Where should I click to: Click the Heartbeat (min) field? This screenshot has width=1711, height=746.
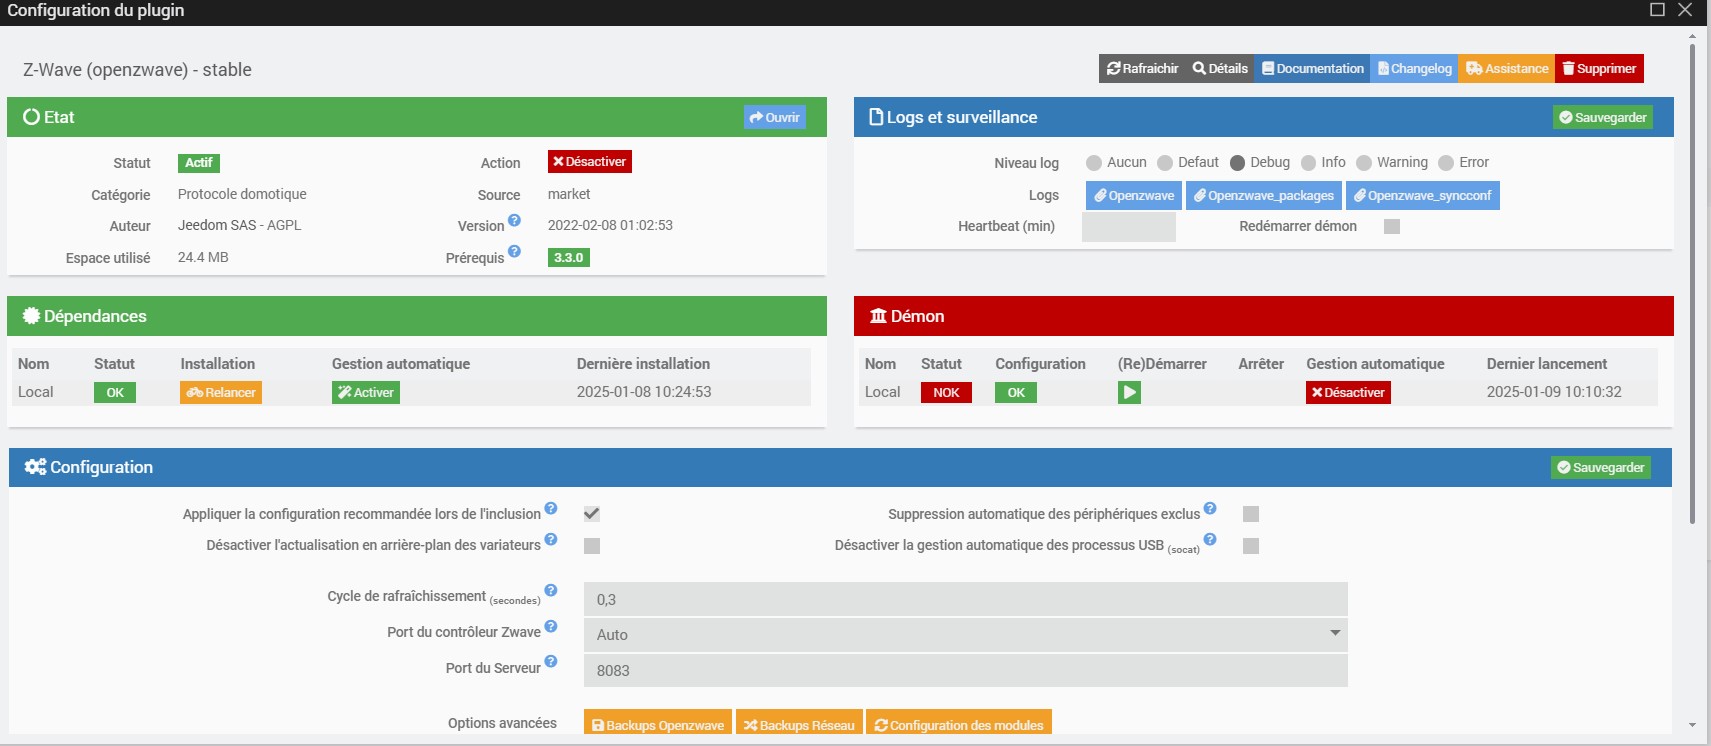coord(1129,227)
